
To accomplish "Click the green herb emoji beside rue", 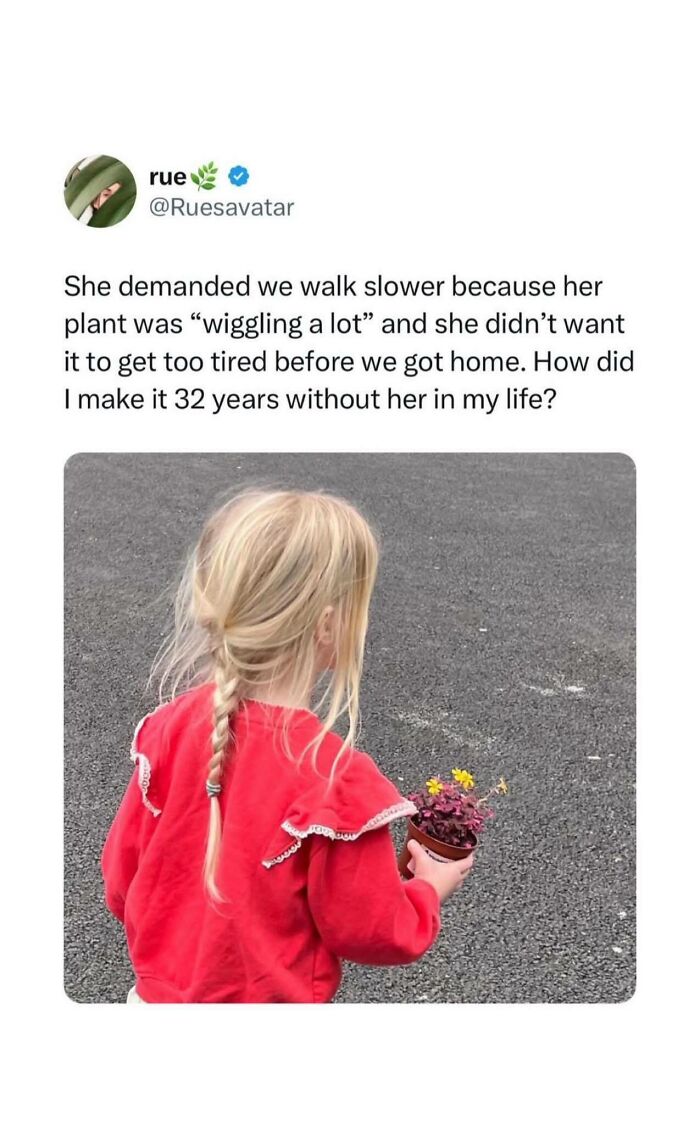I will [207, 176].
